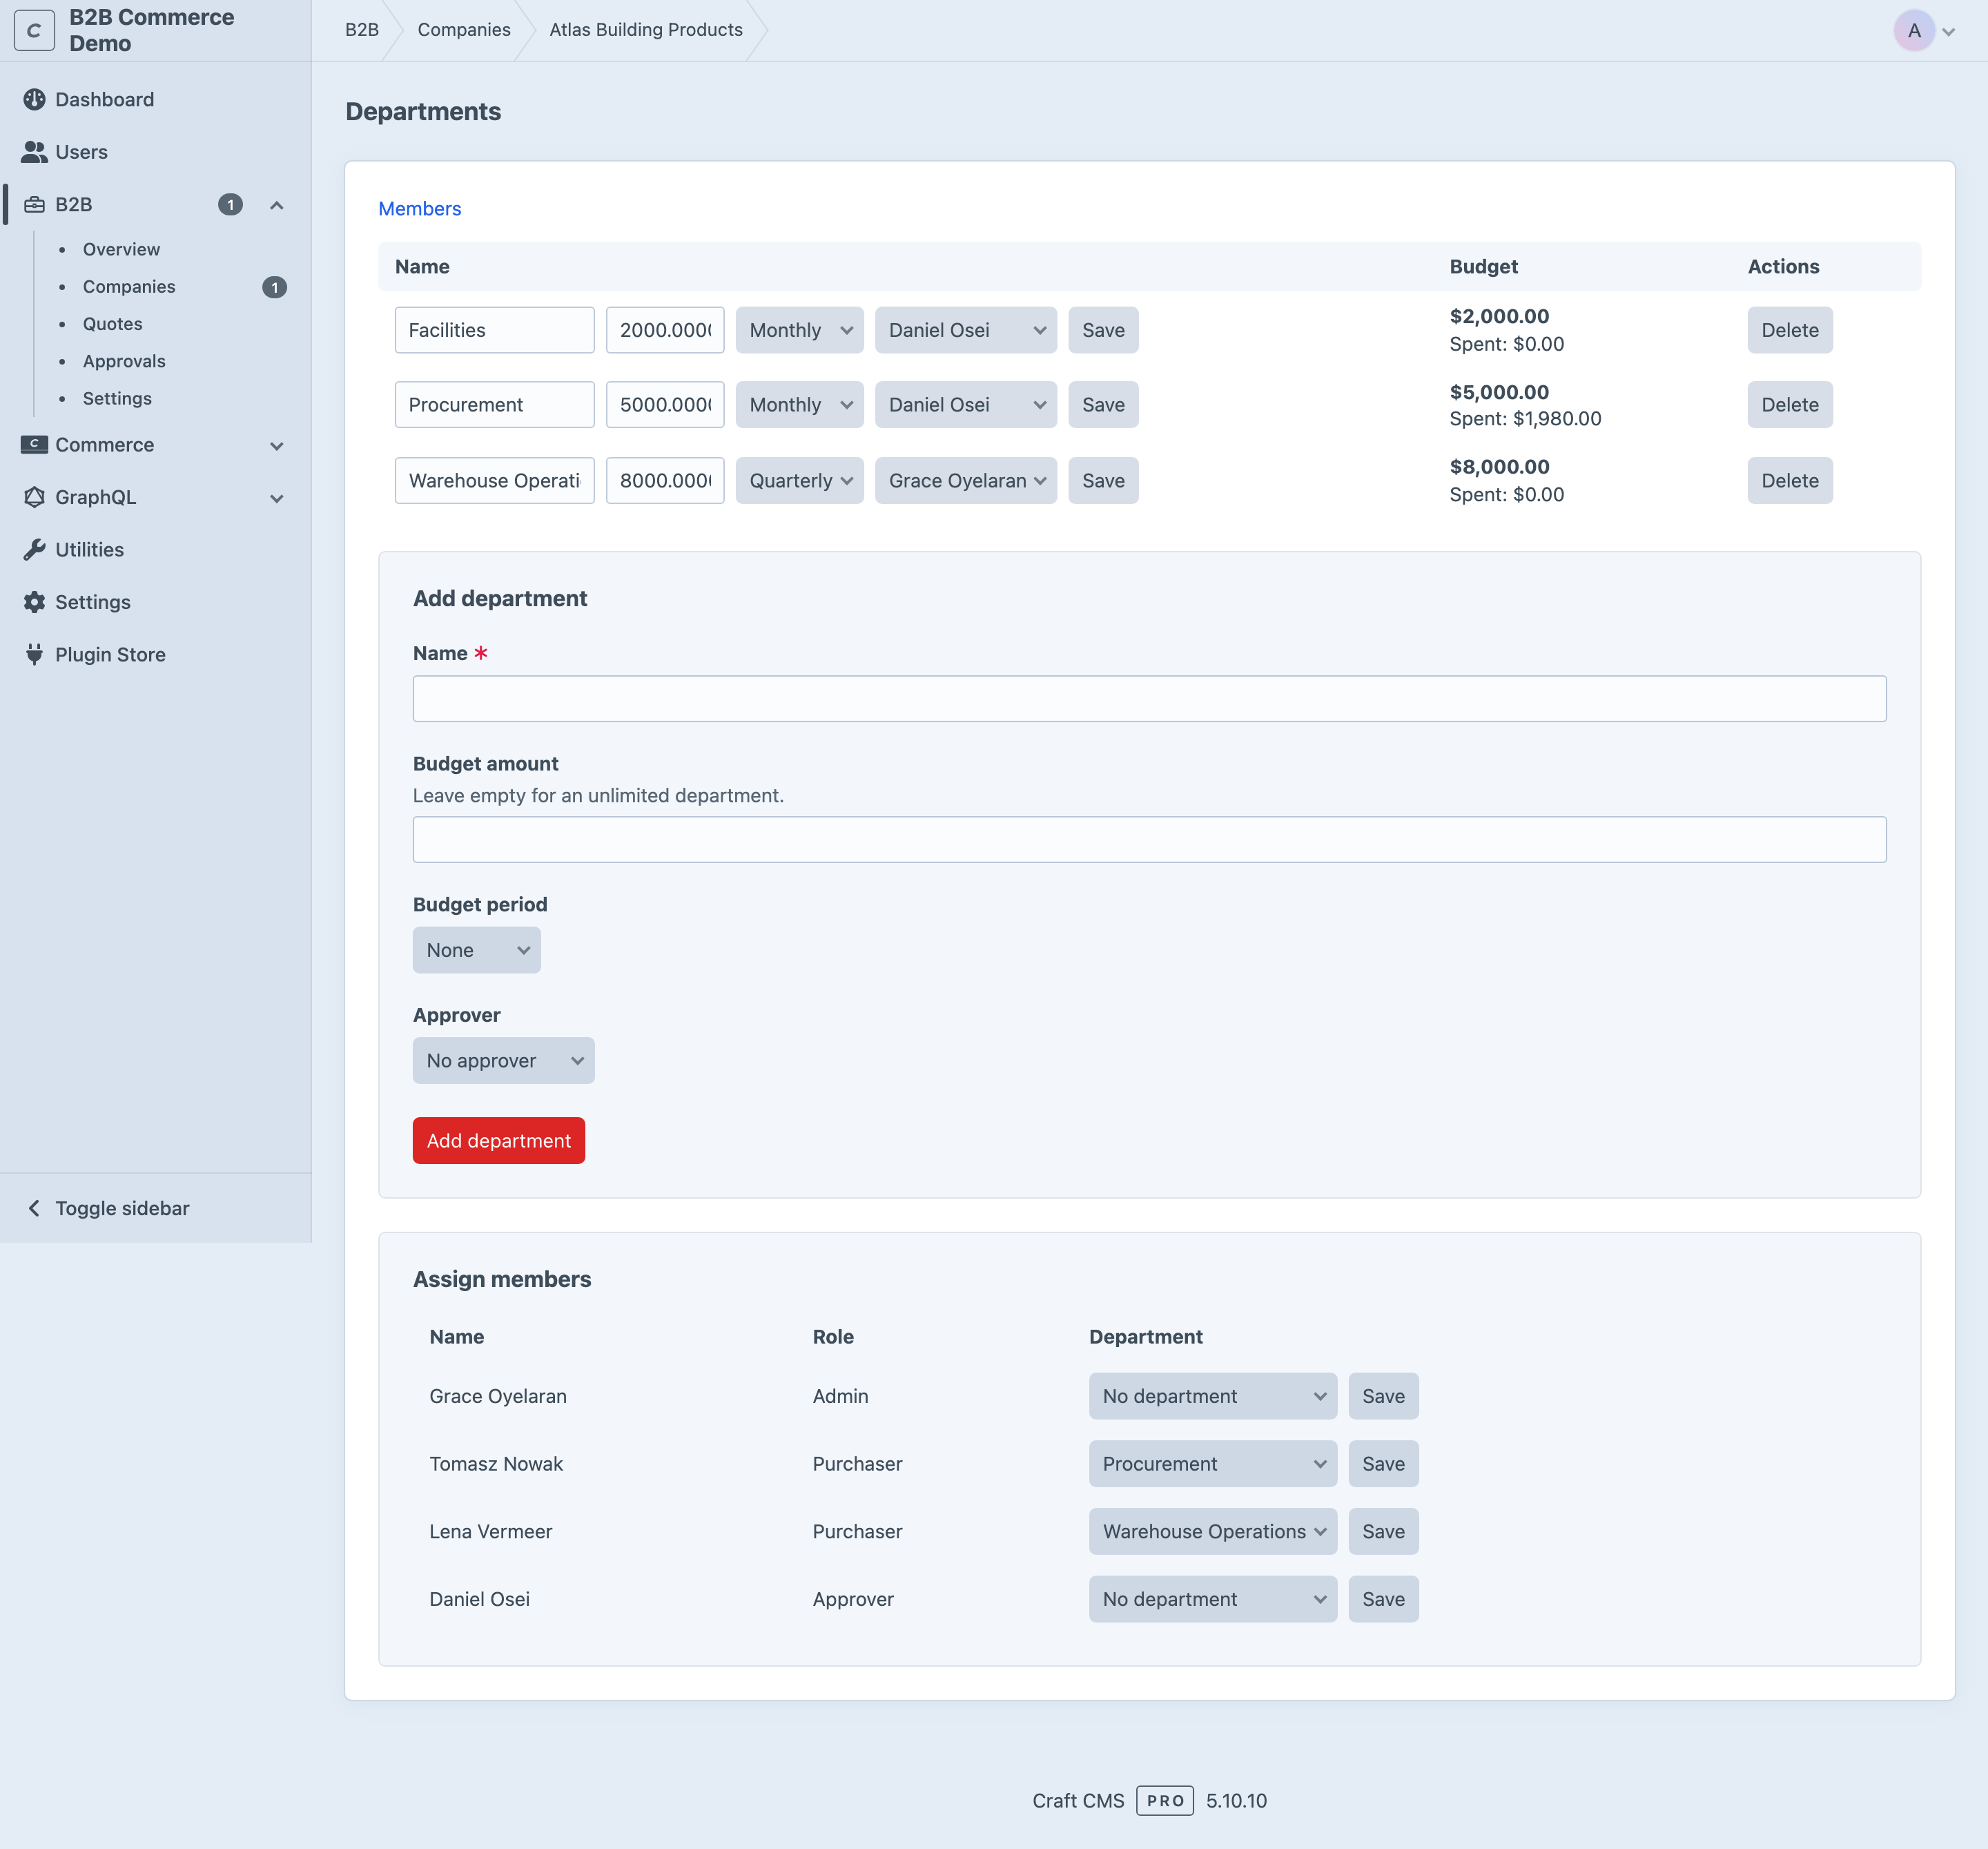The height and width of the screenshot is (1849, 1988).
Task: Click the 5000.0000 budget field
Action: (x=665, y=405)
